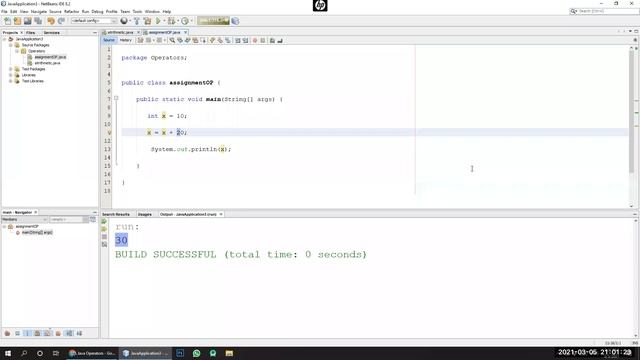Image resolution: width=640 pixels, height=360 pixels.
Task: Click the Comment icon in the editor toolbar
Action: (272, 40)
